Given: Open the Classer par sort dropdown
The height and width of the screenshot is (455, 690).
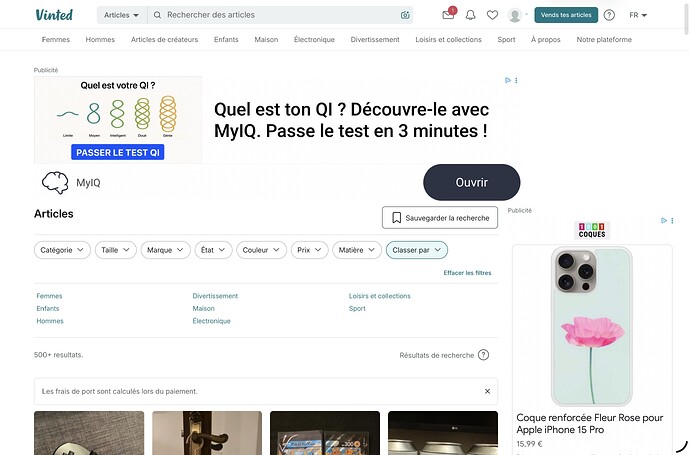Looking at the screenshot, I should (416, 250).
